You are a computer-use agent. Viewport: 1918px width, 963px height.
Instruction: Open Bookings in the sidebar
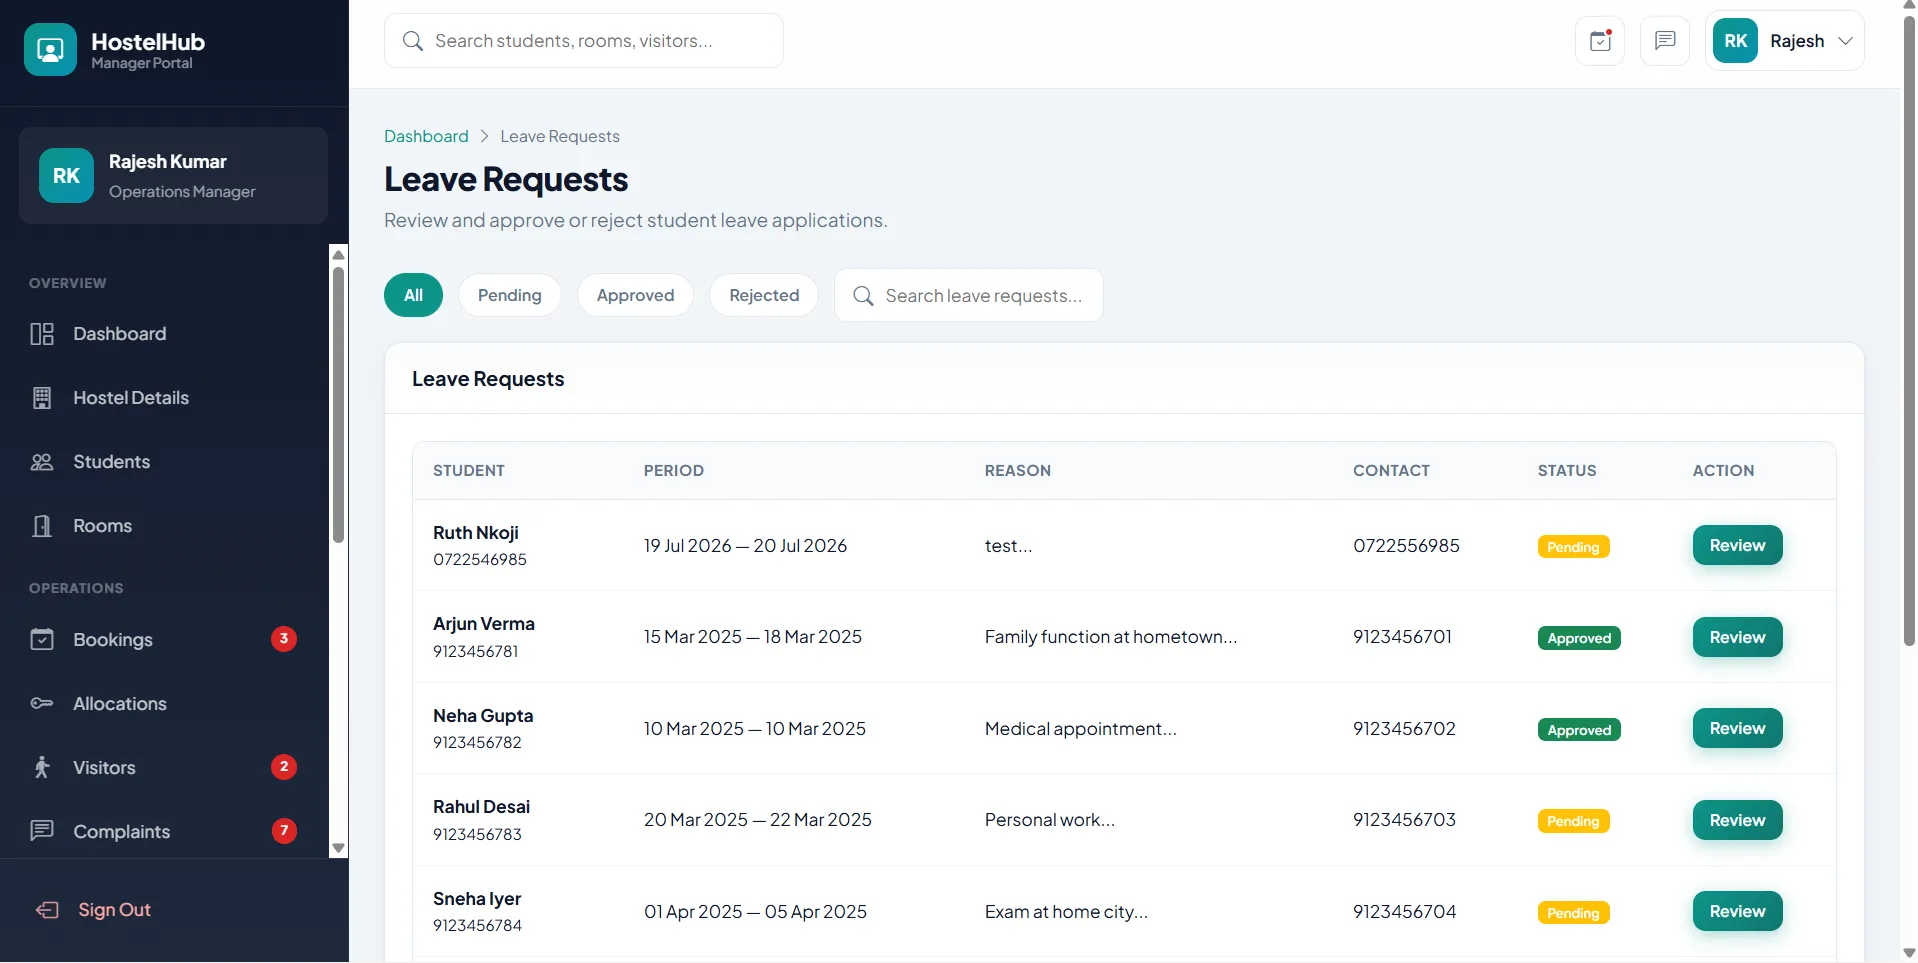[164, 640]
